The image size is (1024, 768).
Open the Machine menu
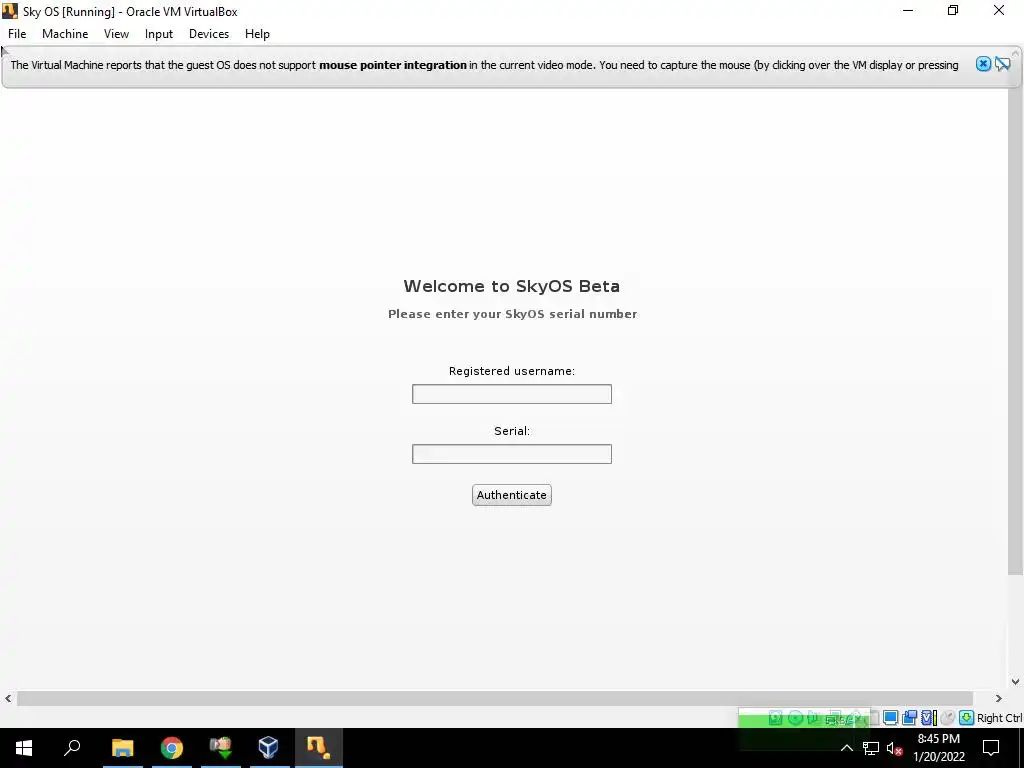[65, 34]
